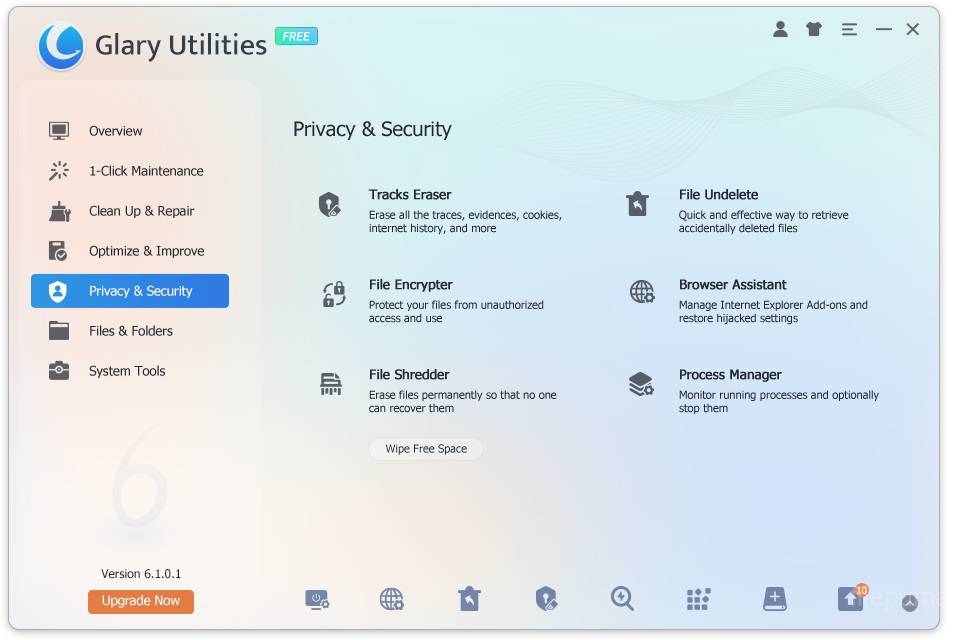The height and width of the screenshot is (640, 960).
Task: Open the File Shredder tool title
Action: click(x=409, y=375)
